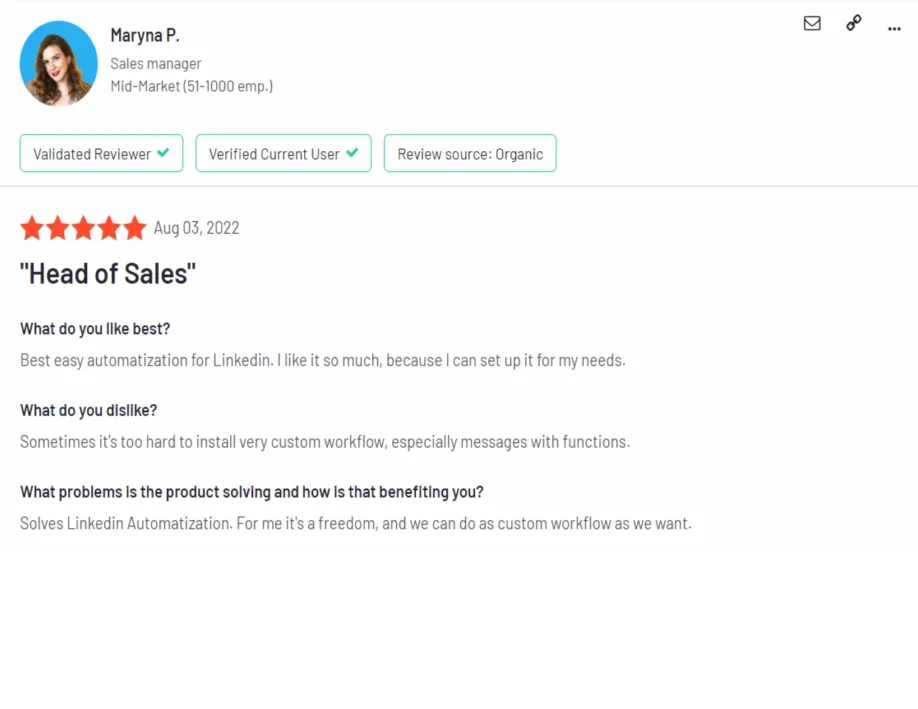The image size is (918, 709).
Task: Click the "What do you dislike?" heading
Action: tap(89, 410)
